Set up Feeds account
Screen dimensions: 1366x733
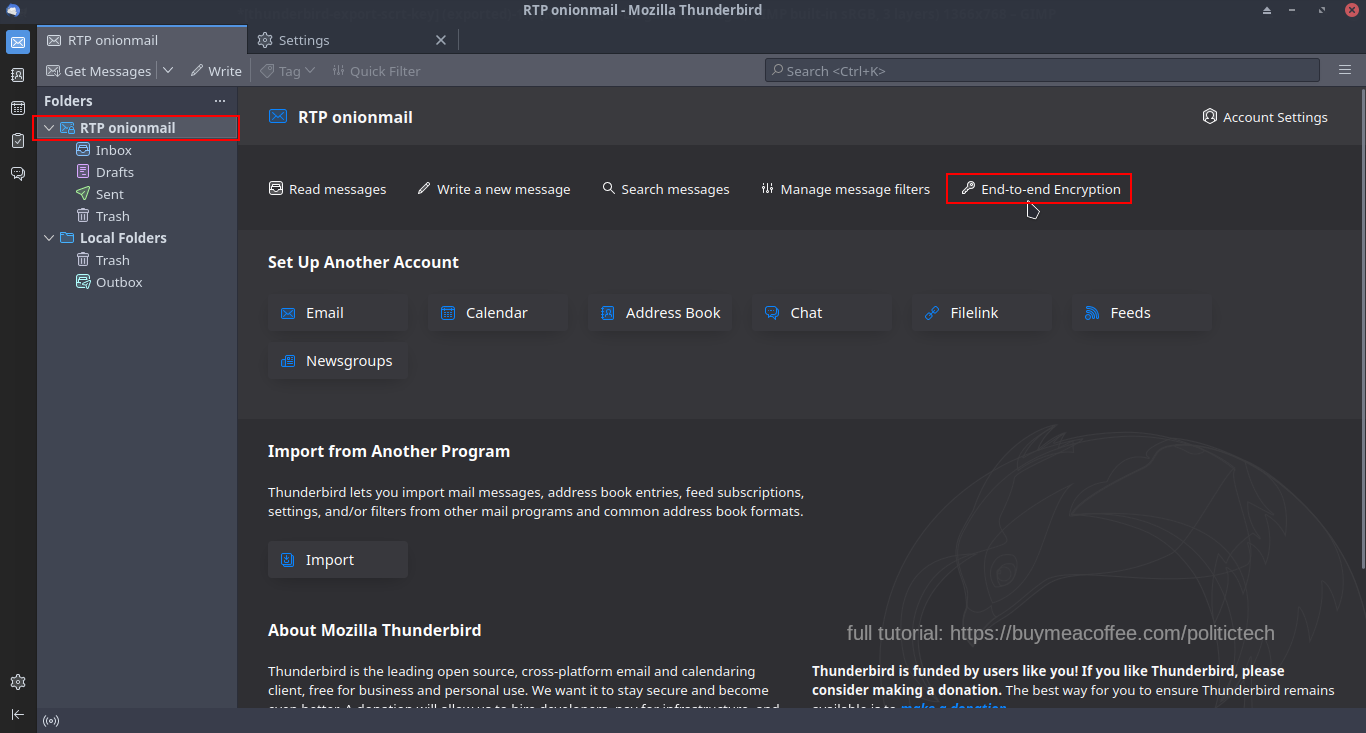pyautogui.click(x=1142, y=313)
